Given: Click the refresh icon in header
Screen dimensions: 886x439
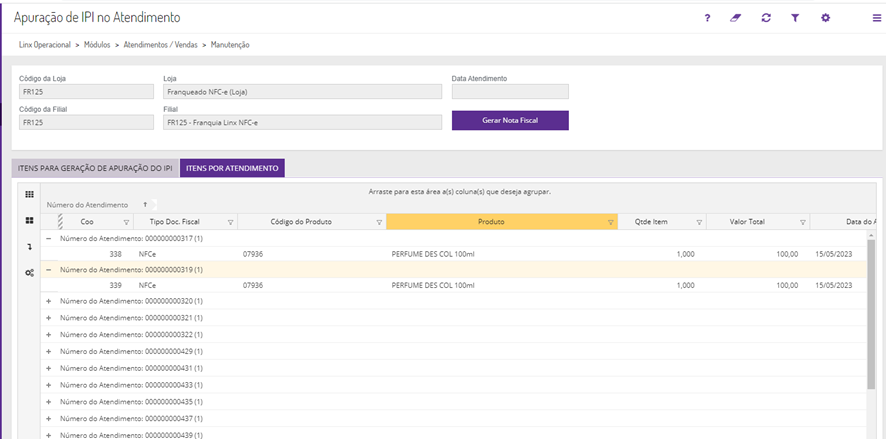Looking at the screenshot, I should (766, 18).
